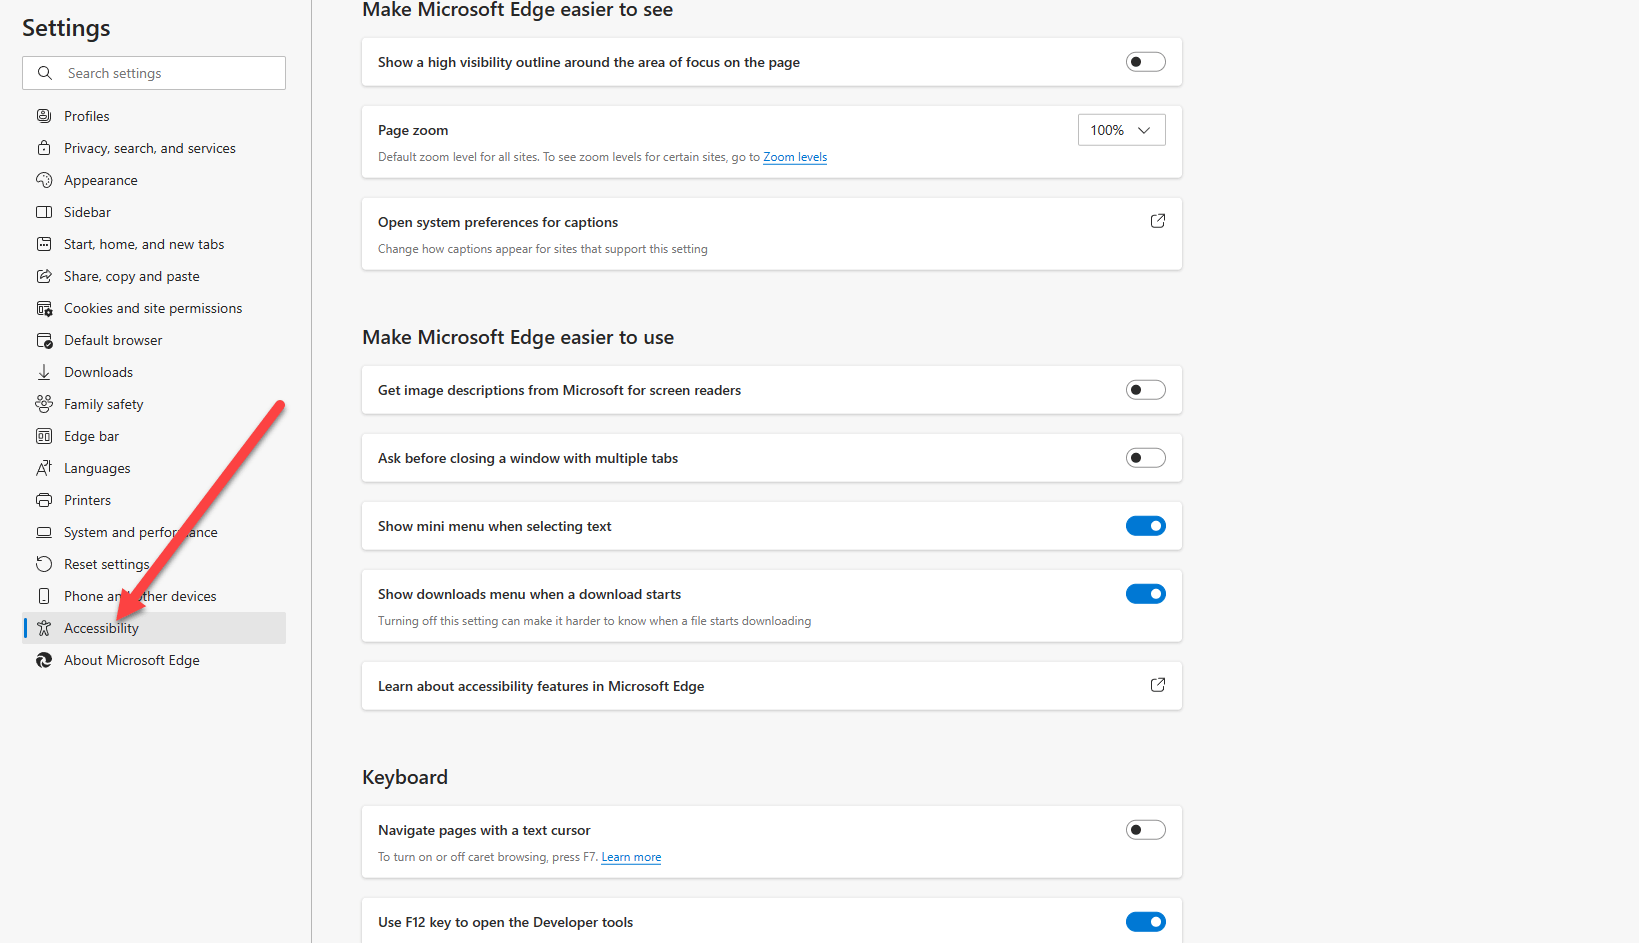Click the Downloads arrow icon

(x=44, y=372)
